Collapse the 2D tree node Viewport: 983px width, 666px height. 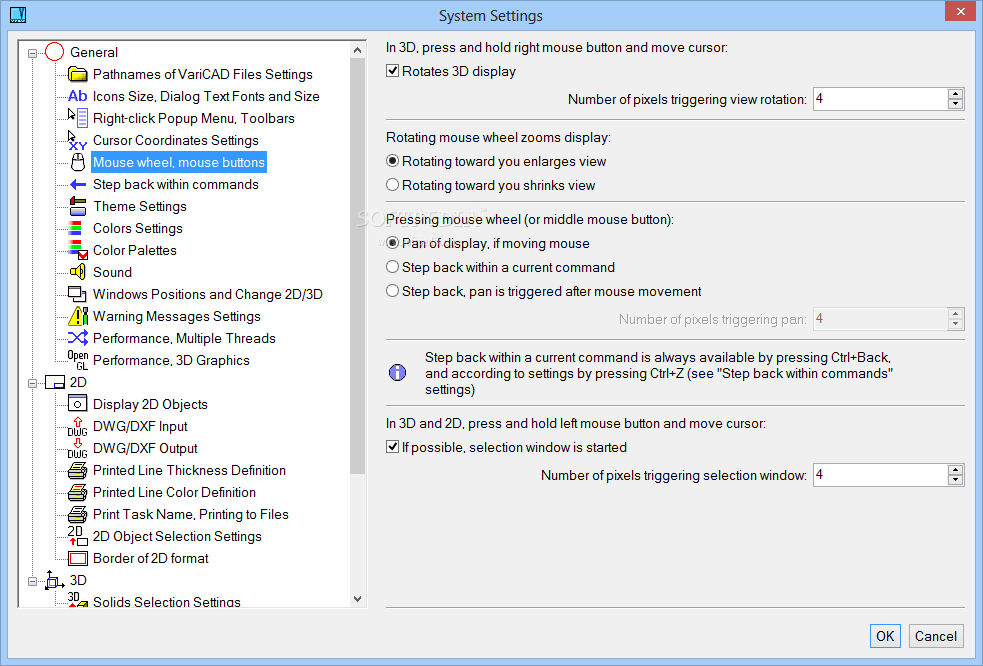coord(33,383)
